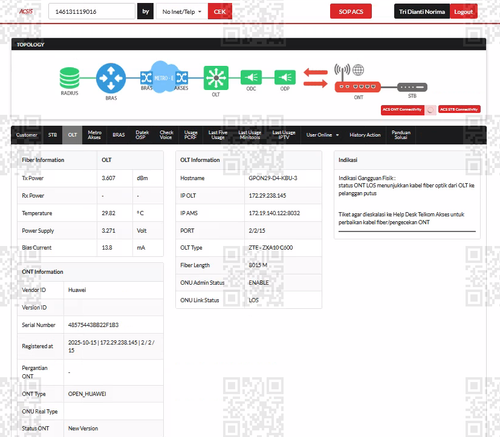
Task: Open the Metro Akses tab
Action: pos(94,135)
